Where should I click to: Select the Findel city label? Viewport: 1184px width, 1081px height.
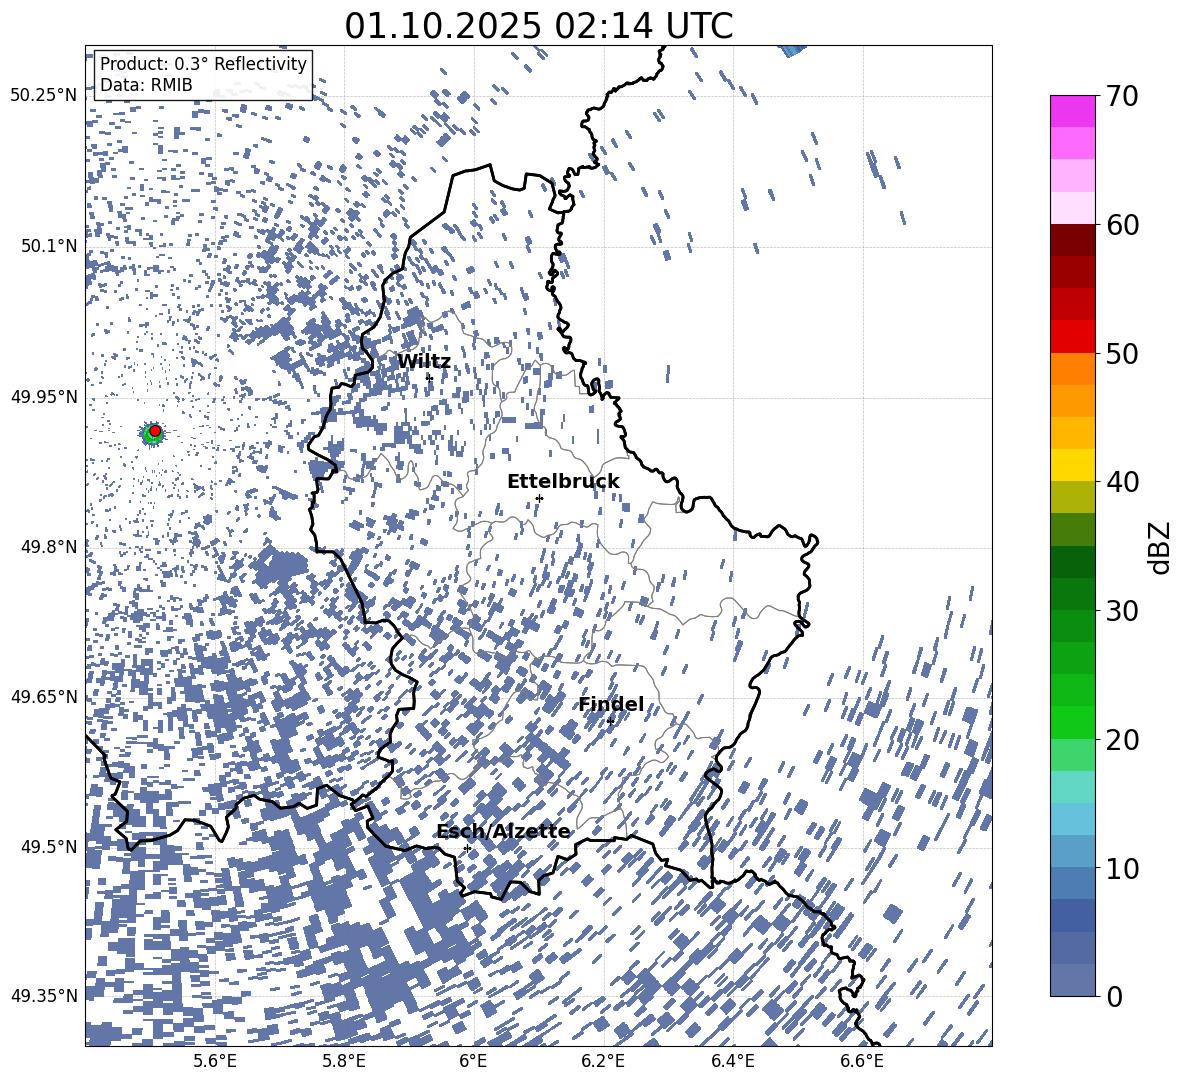(611, 705)
